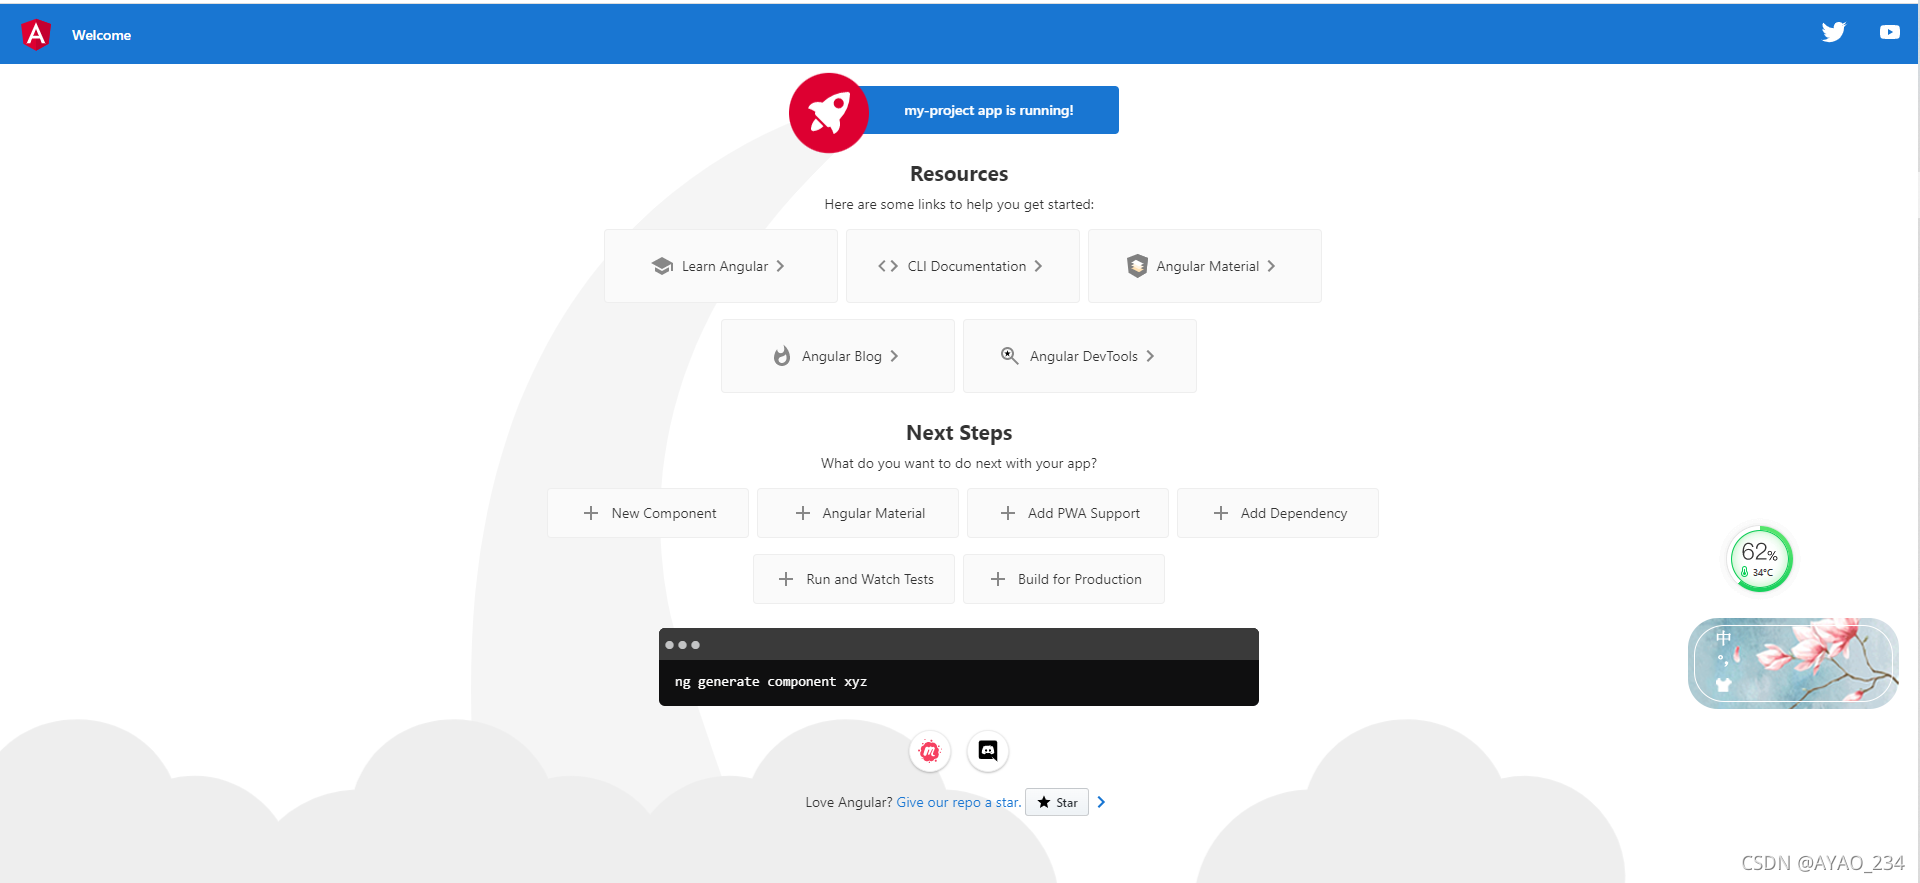Select Run and Watch Tests option
The width and height of the screenshot is (1920, 883).
(x=854, y=579)
